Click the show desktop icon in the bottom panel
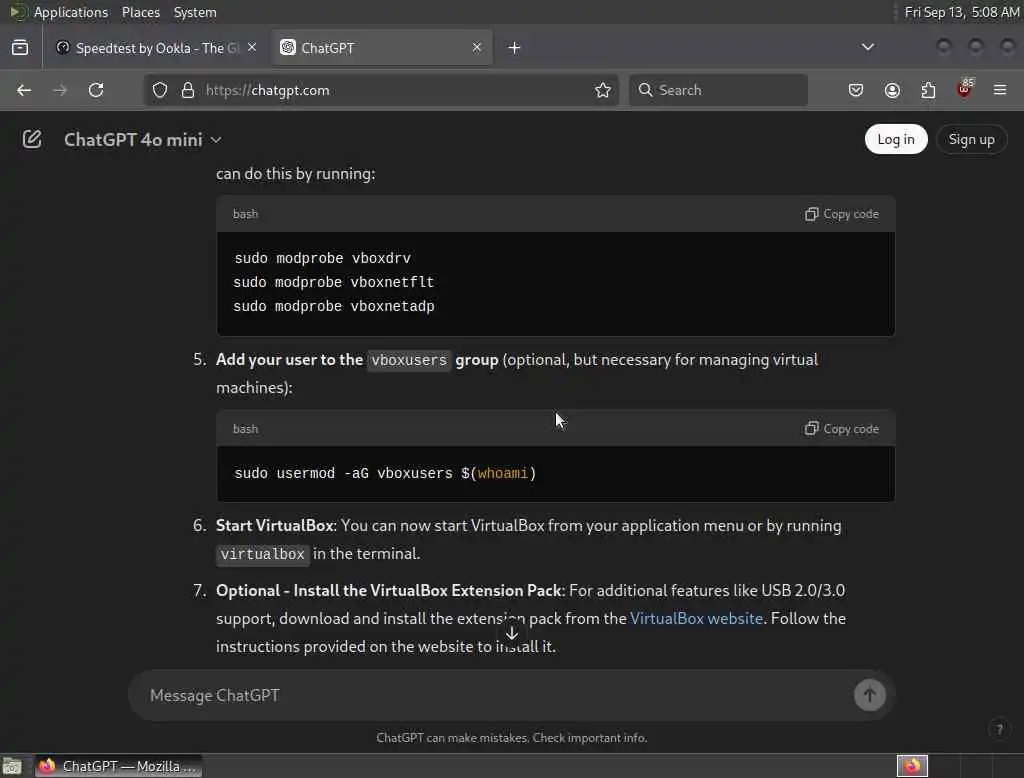Screen dimensions: 1024x778 pyautogui.click(x=12, y=766)
